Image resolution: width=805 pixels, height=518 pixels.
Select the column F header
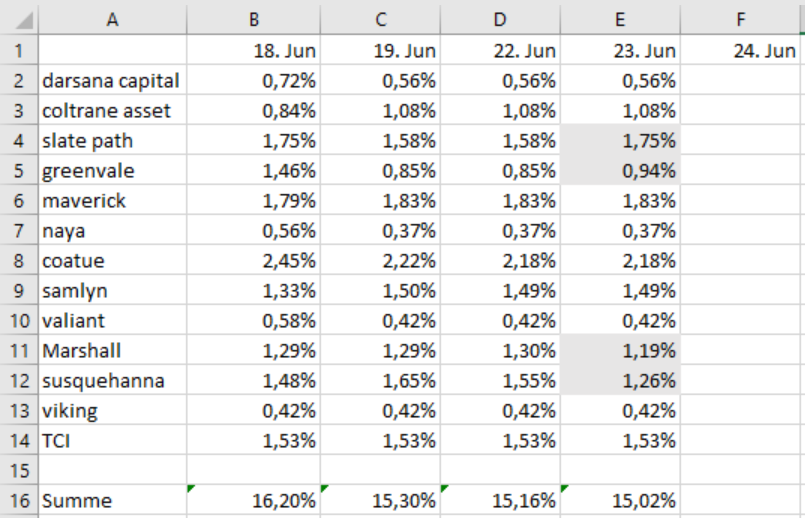pos(741,18)
